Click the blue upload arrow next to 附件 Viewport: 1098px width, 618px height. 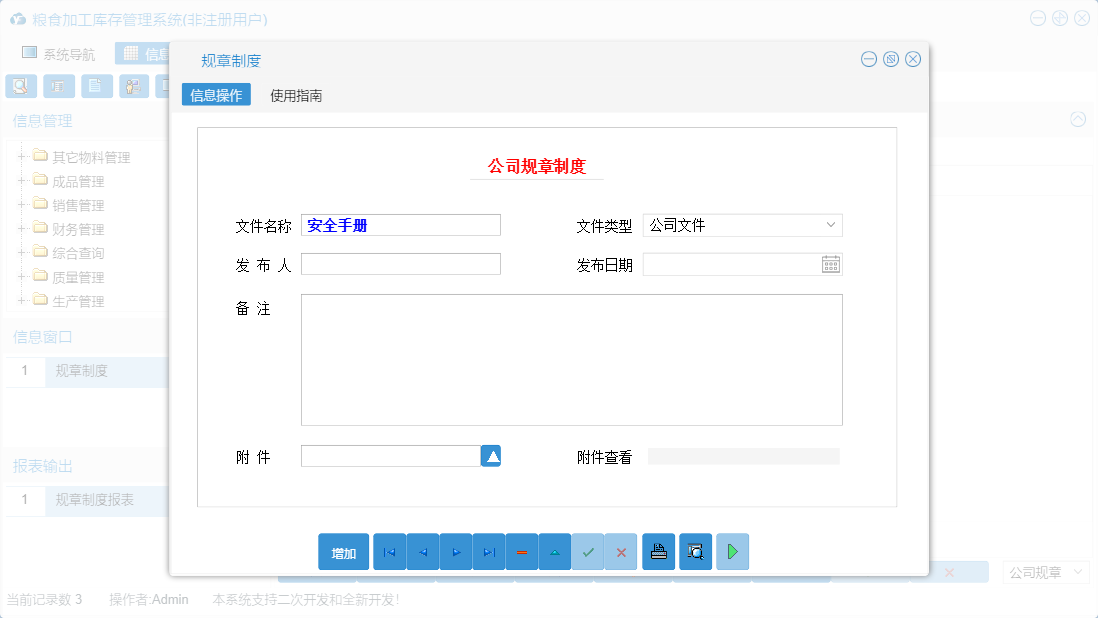pyautogui.click(x=489, y=455)
